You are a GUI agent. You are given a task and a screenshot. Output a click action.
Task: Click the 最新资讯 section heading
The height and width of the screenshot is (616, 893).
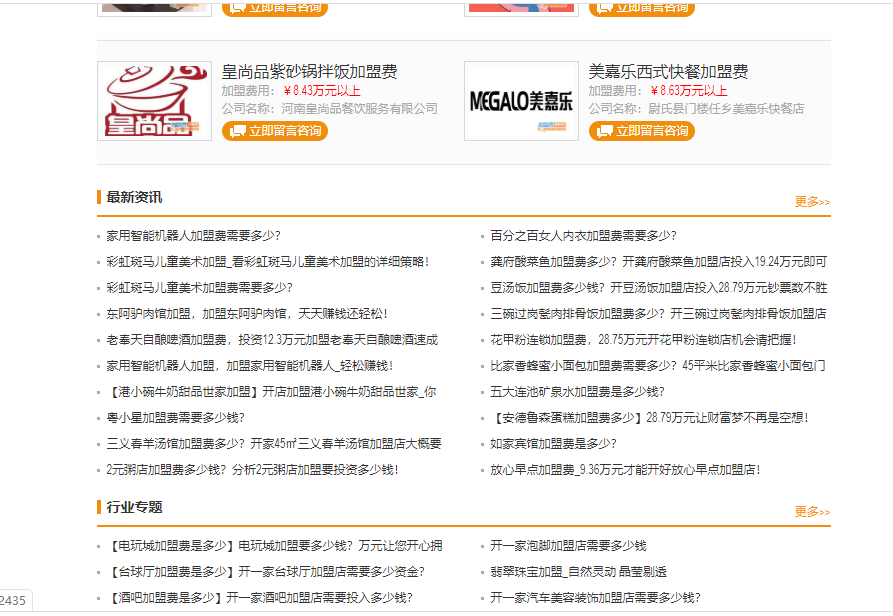coord(134,198)
